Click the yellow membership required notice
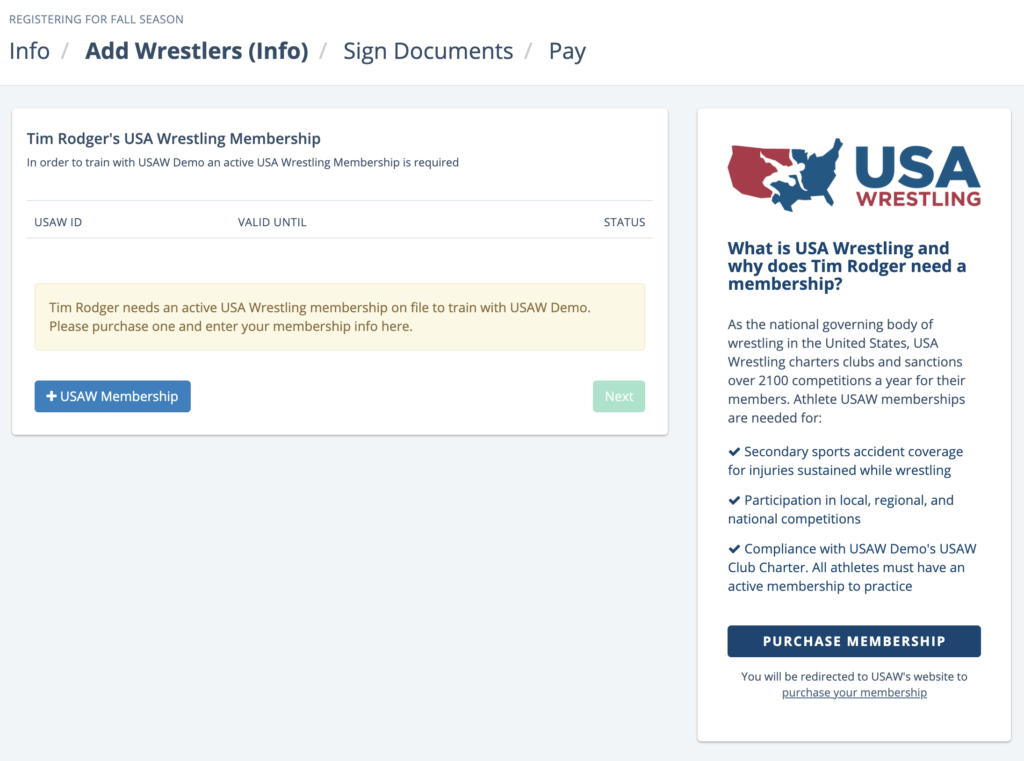Viewport: 1024px width, 761px height. [340, 317]
